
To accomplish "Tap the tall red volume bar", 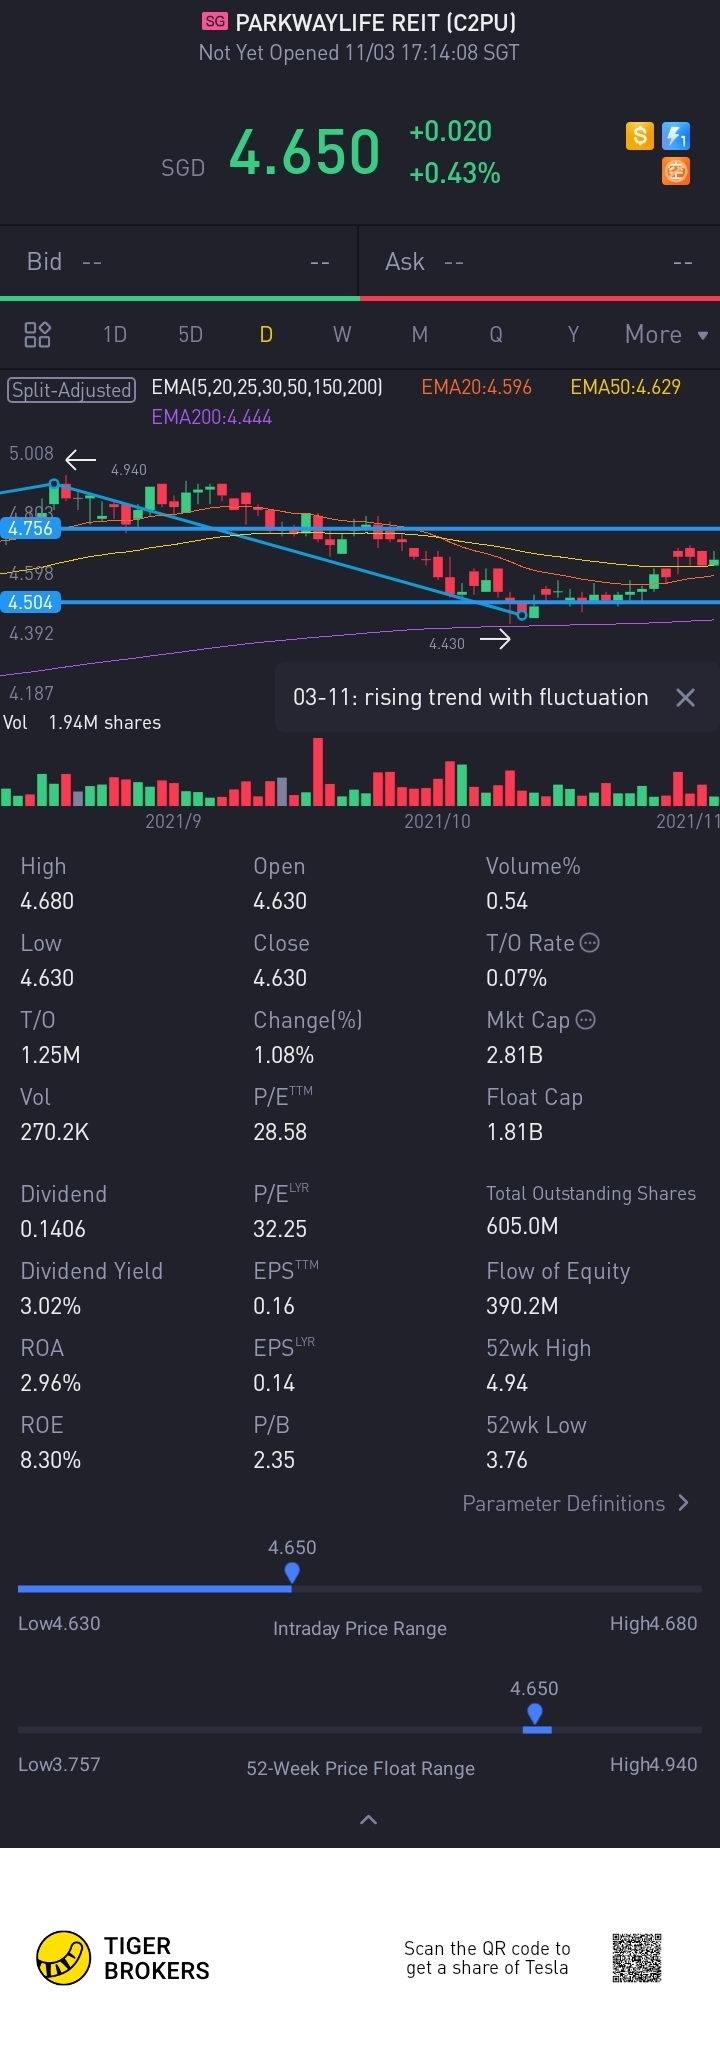I will click(318, 772).
